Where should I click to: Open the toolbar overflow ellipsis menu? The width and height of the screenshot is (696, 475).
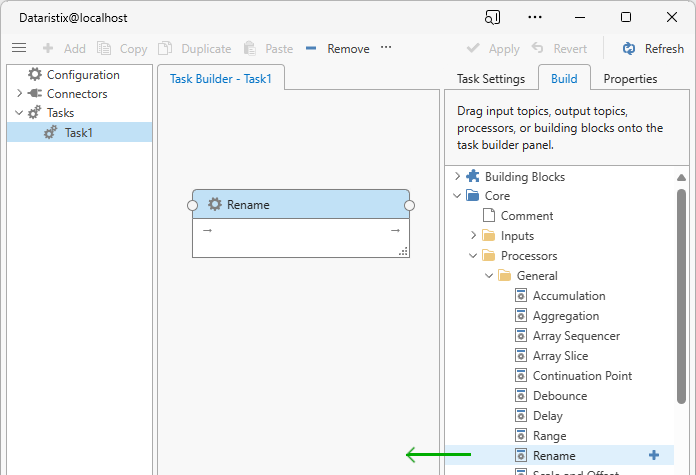[x=386, y=48]
